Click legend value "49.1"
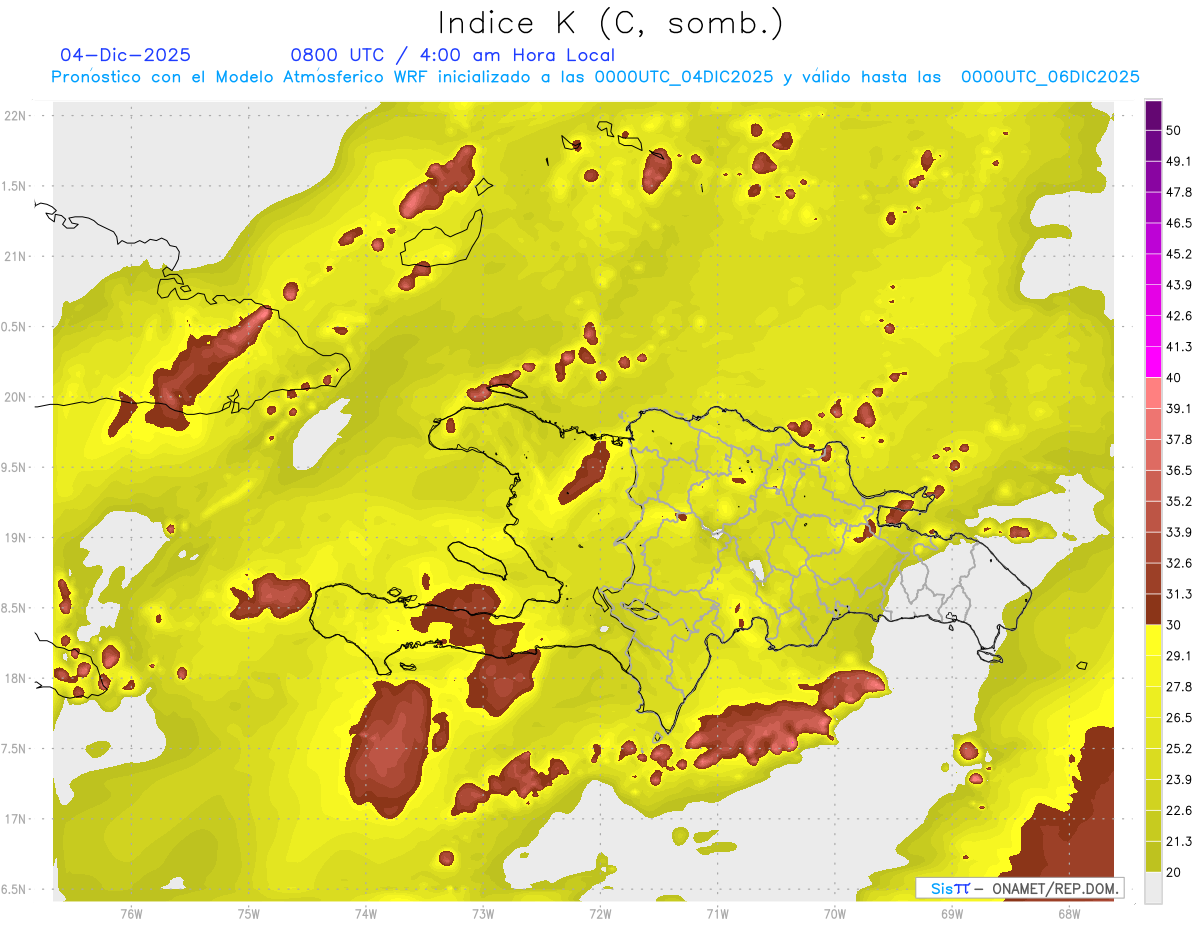 (1179, 161)
